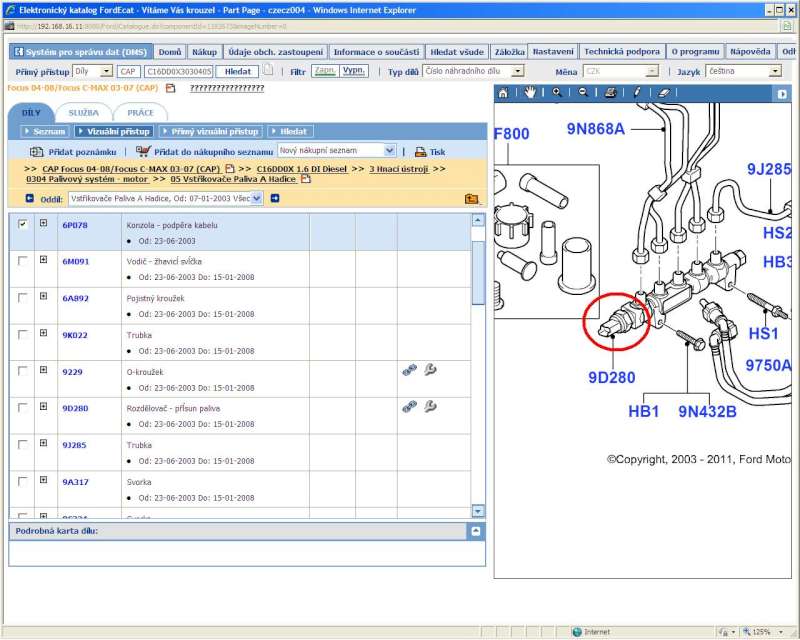
Task: Click the diagram home icon
Action: (x=504, y=93)
